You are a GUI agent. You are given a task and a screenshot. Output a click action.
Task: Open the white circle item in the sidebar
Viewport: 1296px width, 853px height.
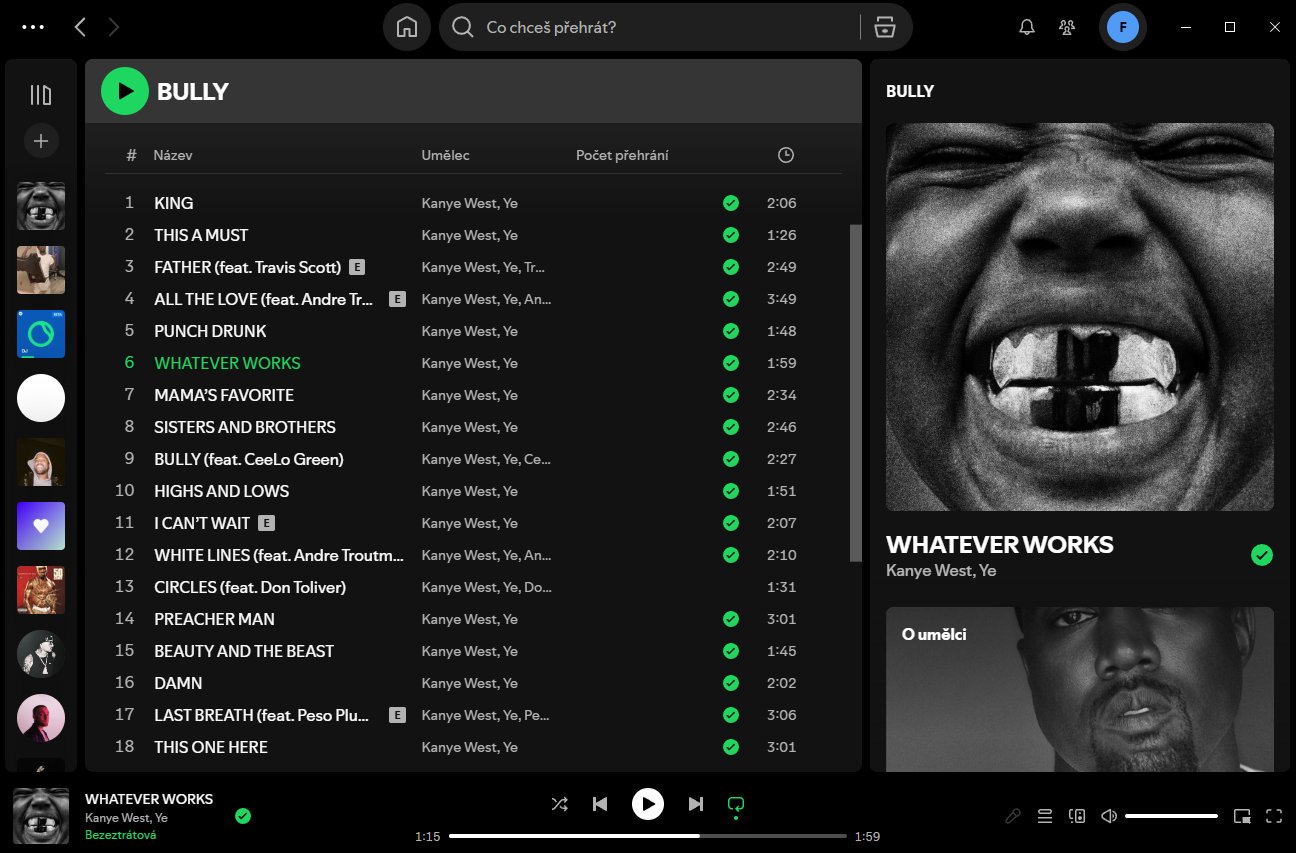point(41,398)
